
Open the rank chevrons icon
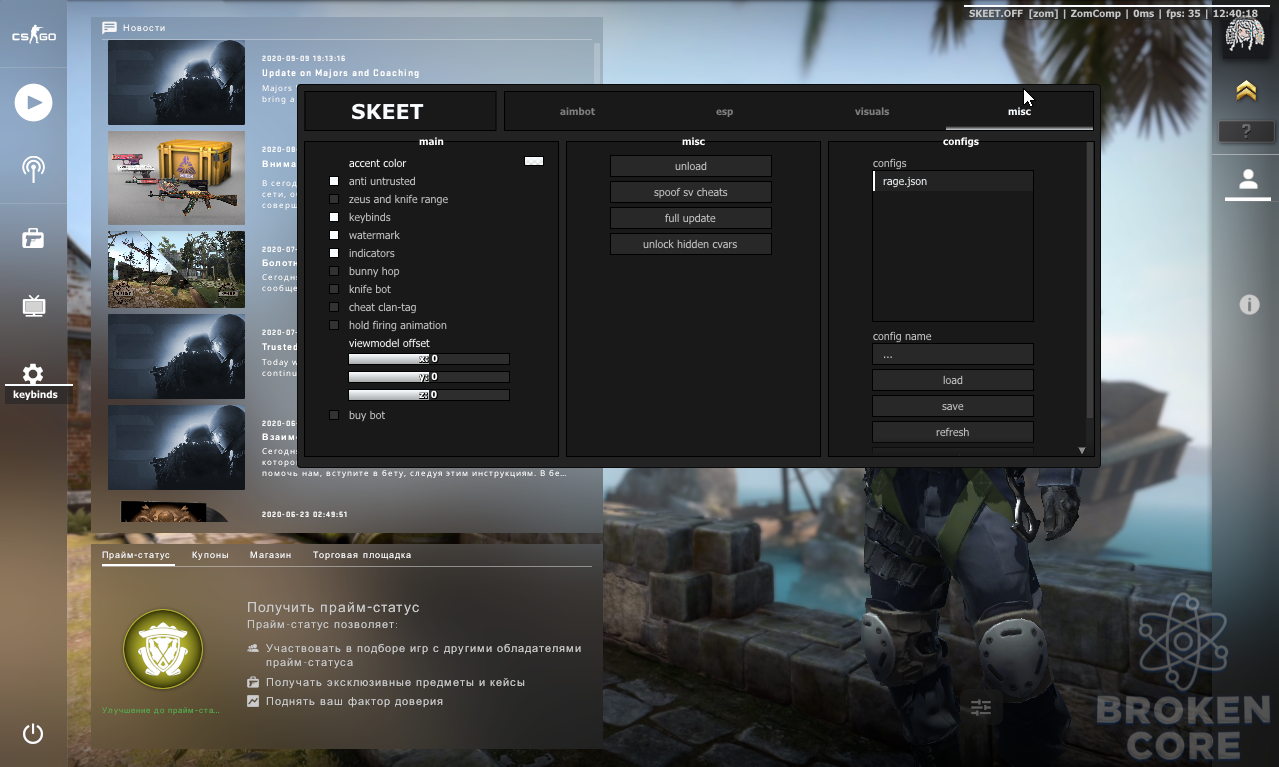(1245, 92)
